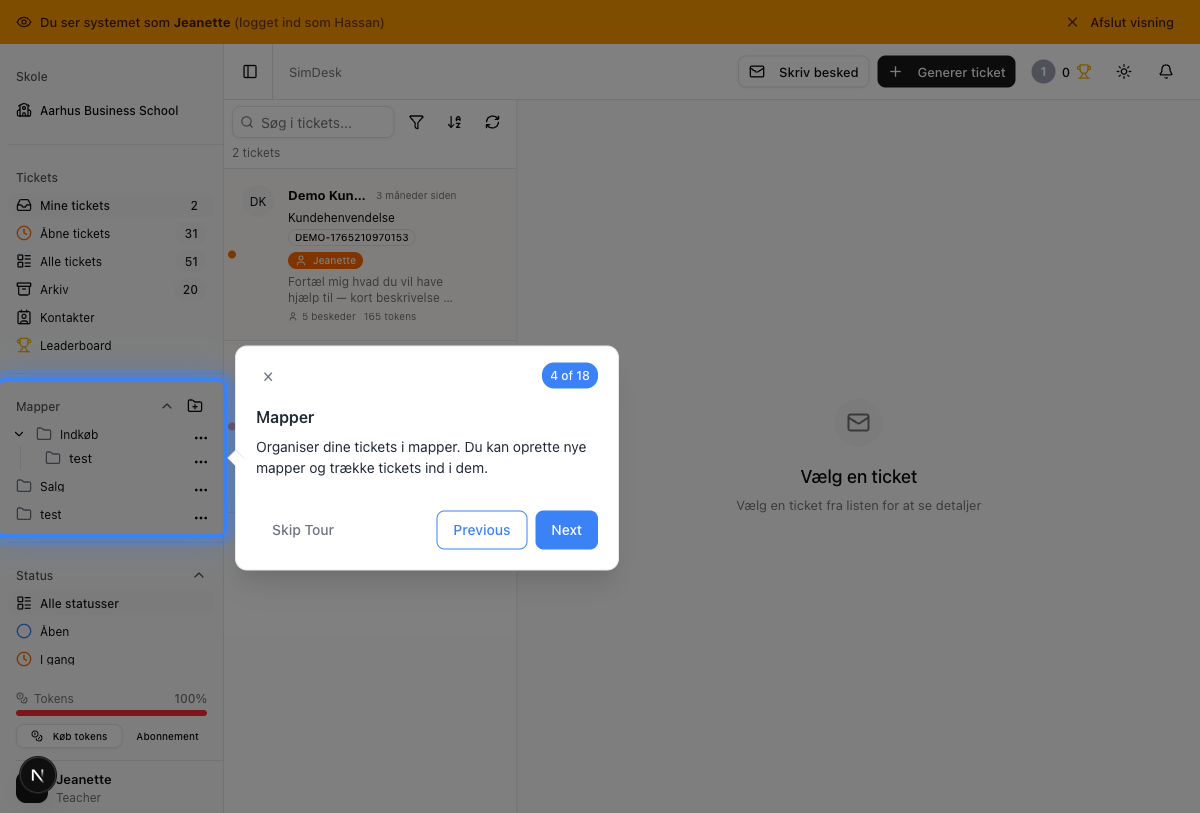Click the 165 tokens count
1200x813 pixels.
390,316
